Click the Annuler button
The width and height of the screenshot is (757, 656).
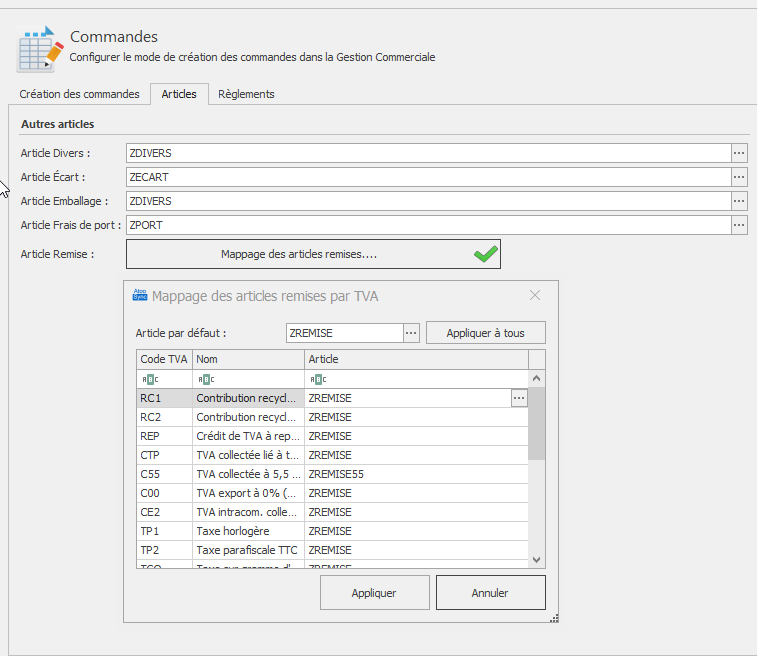tap(491, 593)
